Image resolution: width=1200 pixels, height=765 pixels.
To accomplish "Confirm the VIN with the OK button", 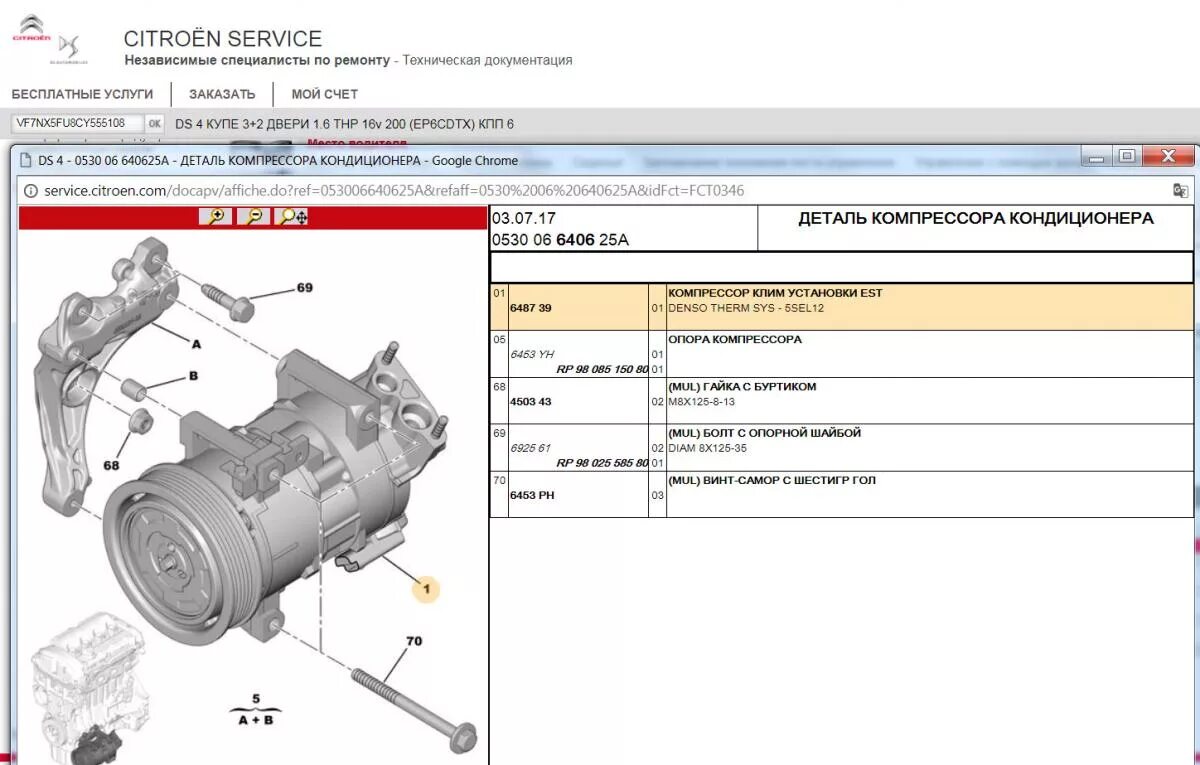I will [154, 123].
